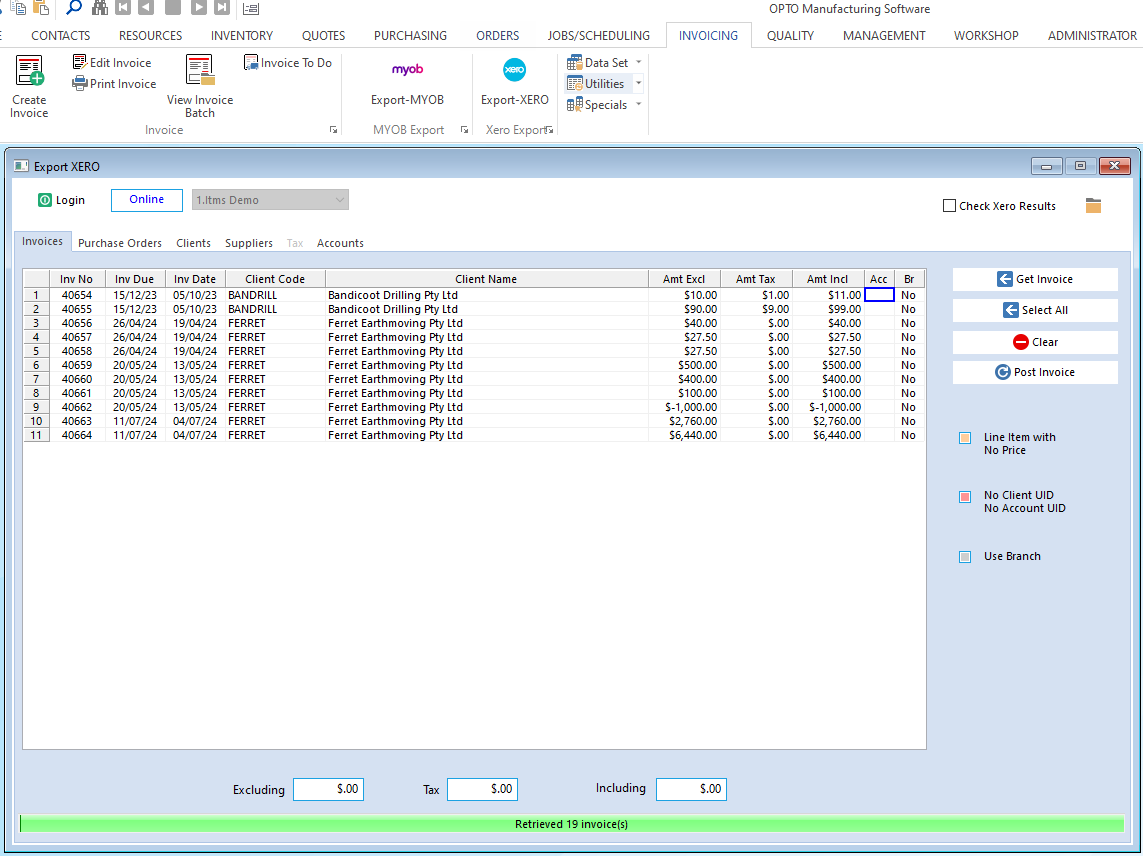Screen dimensions: 1143x856
Task: Click the Acc cell for invoice 40654
Action: [879, 295]
